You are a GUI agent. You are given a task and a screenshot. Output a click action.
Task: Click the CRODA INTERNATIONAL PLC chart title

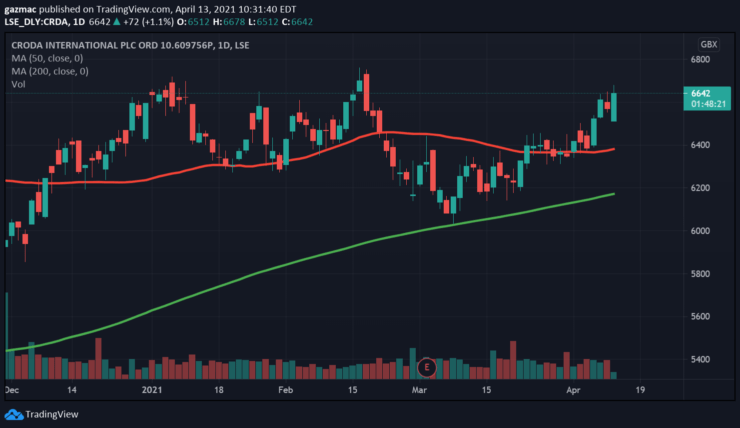coord(130,45)
